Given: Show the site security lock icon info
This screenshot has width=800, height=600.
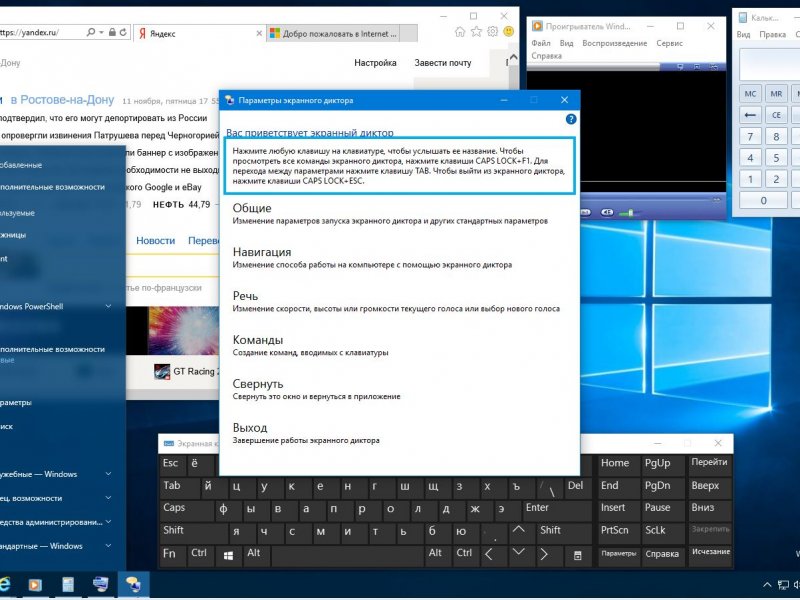Looking at the screenshot, I should point(112,32).
